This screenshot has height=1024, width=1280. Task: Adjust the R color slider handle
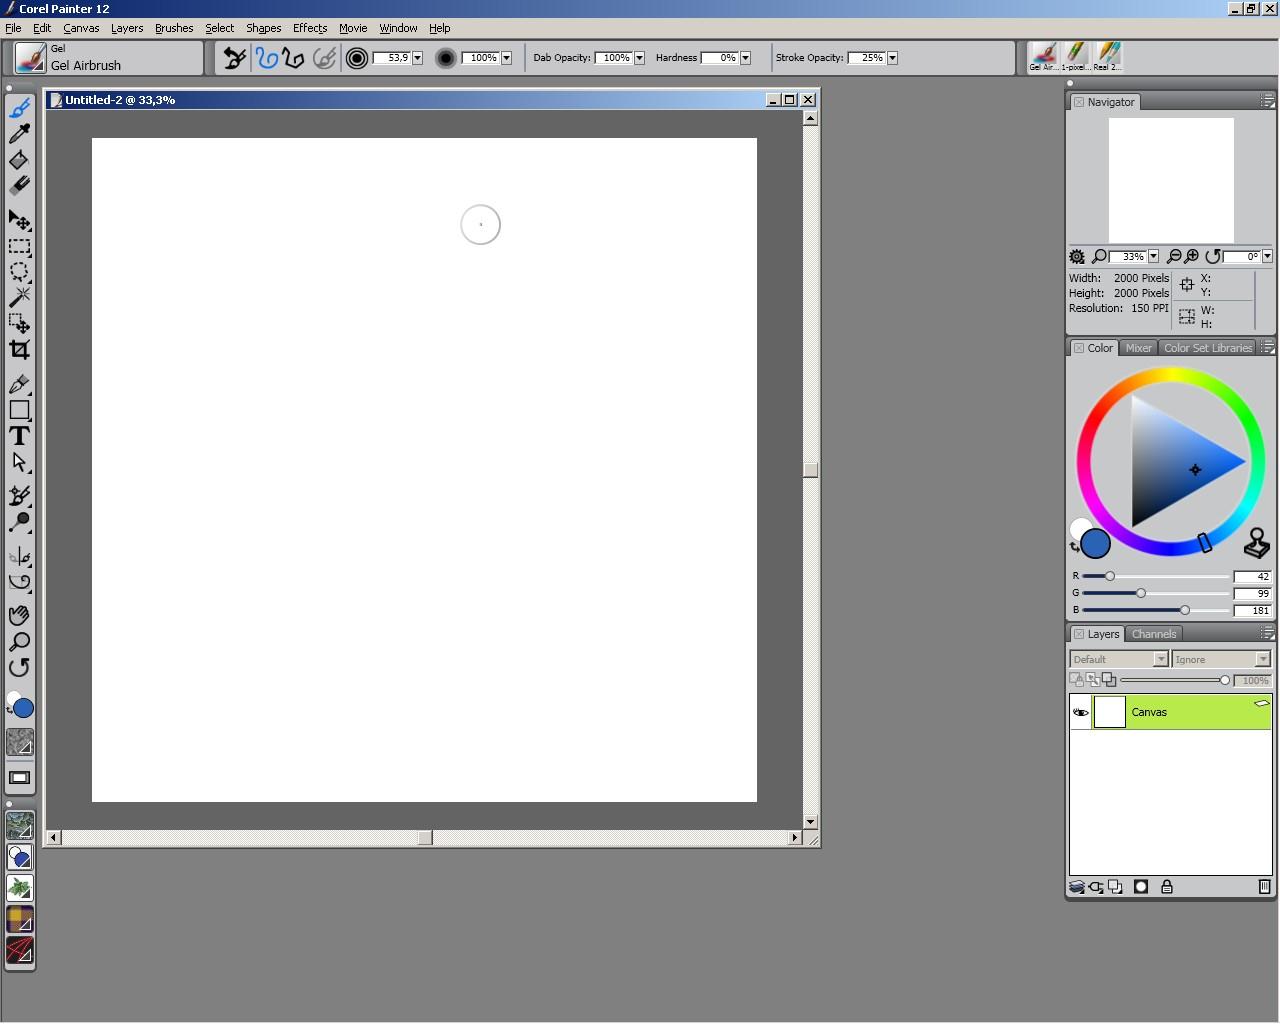[1109, 576]
